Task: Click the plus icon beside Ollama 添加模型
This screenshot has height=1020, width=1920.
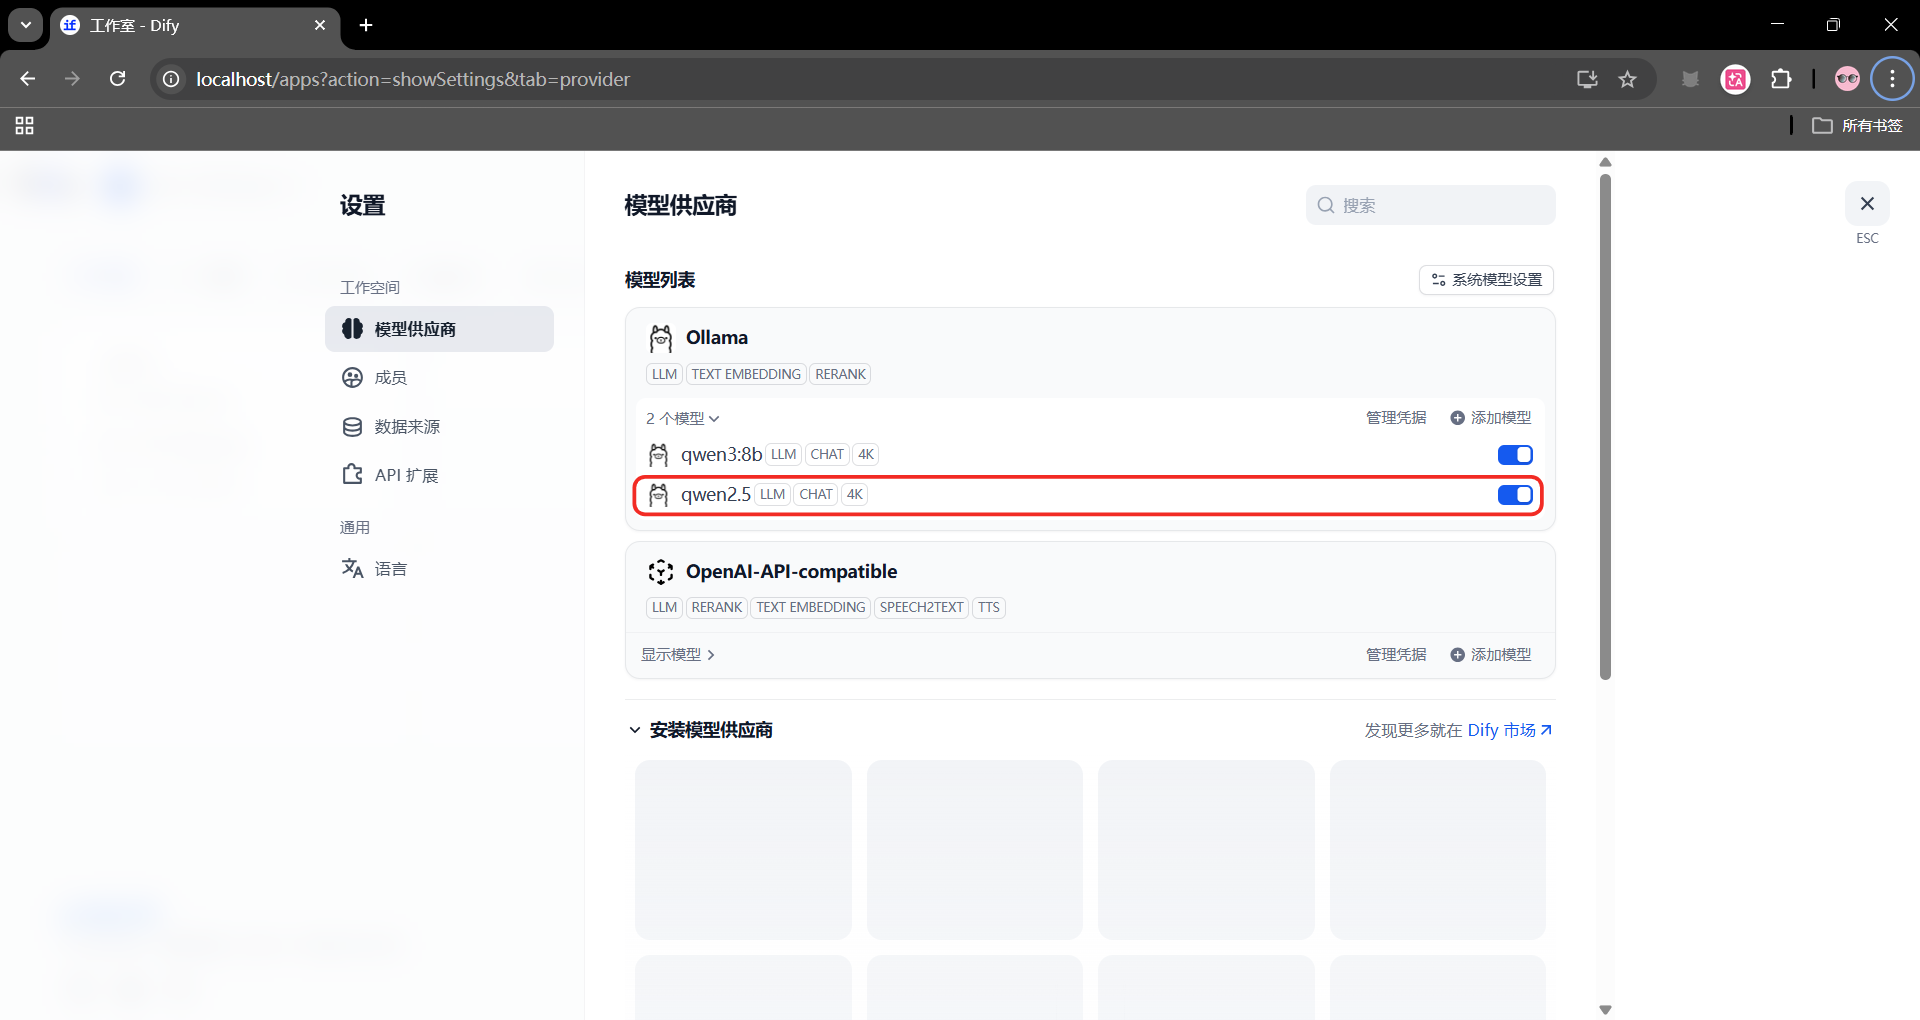Action: coord(1457,418)
